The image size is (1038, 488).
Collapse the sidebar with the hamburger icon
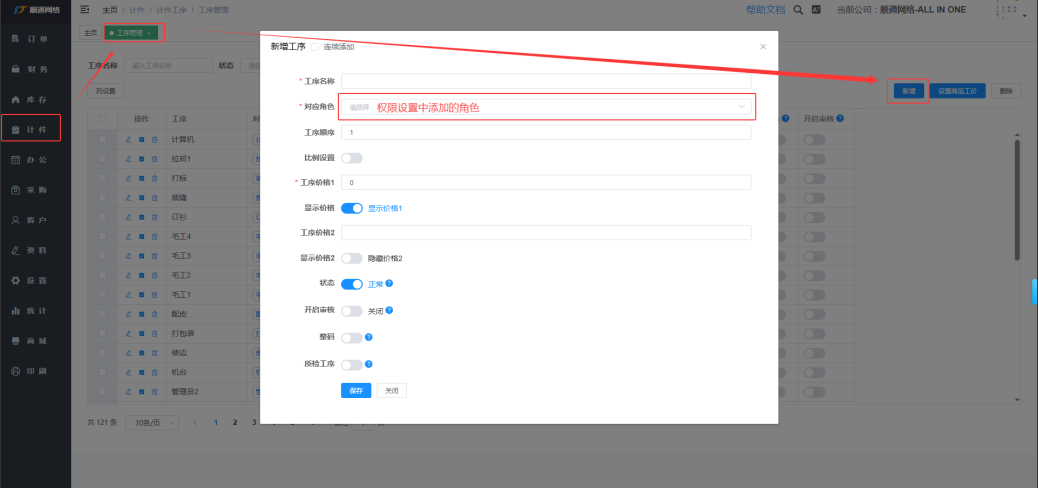pos(85,9)
